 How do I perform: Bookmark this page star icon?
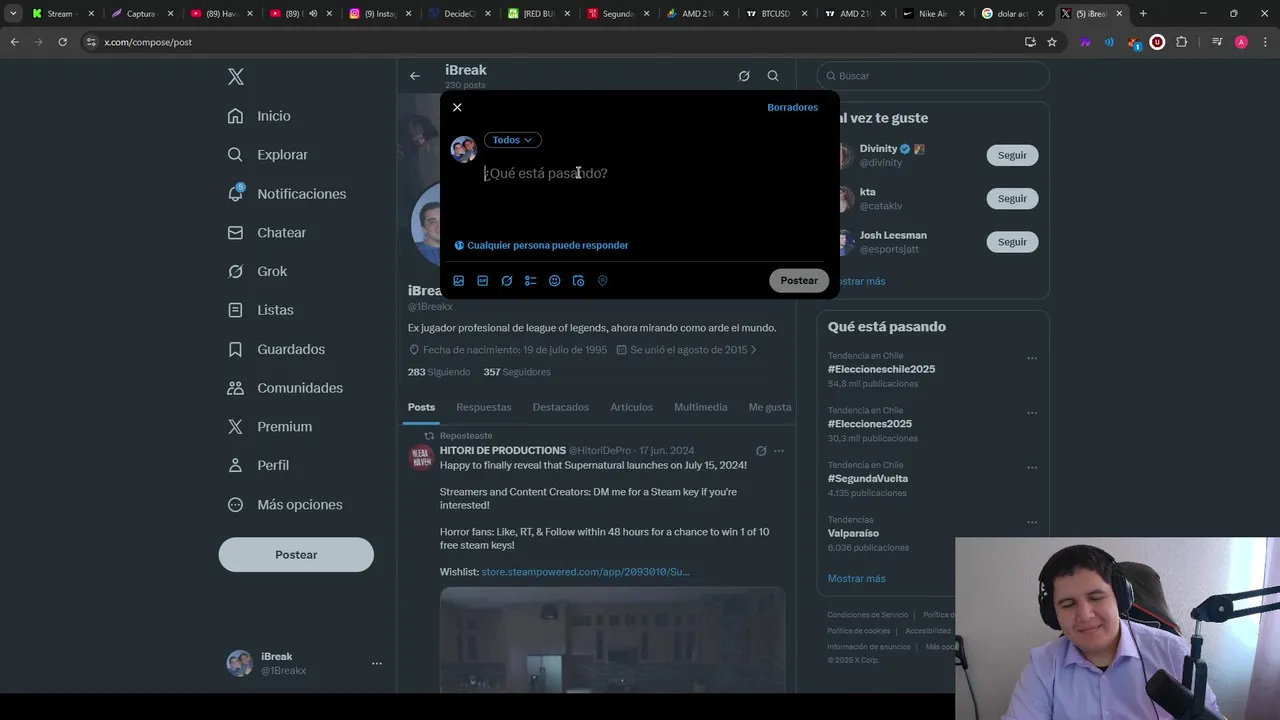(1052, 42)
